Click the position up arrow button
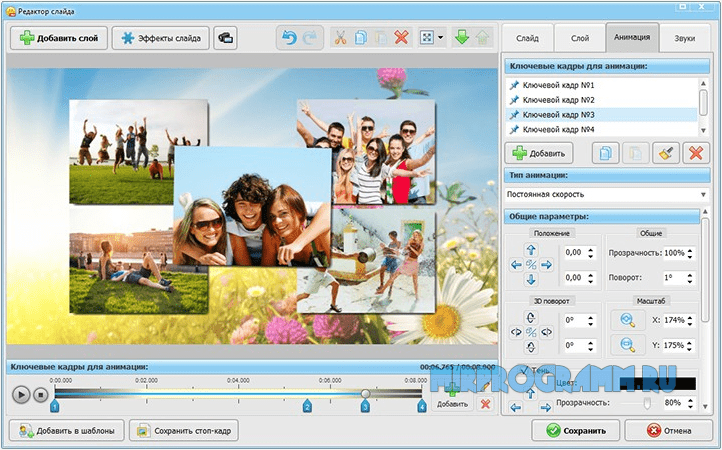Screen dimensions: 722x450 coord(531,250)
